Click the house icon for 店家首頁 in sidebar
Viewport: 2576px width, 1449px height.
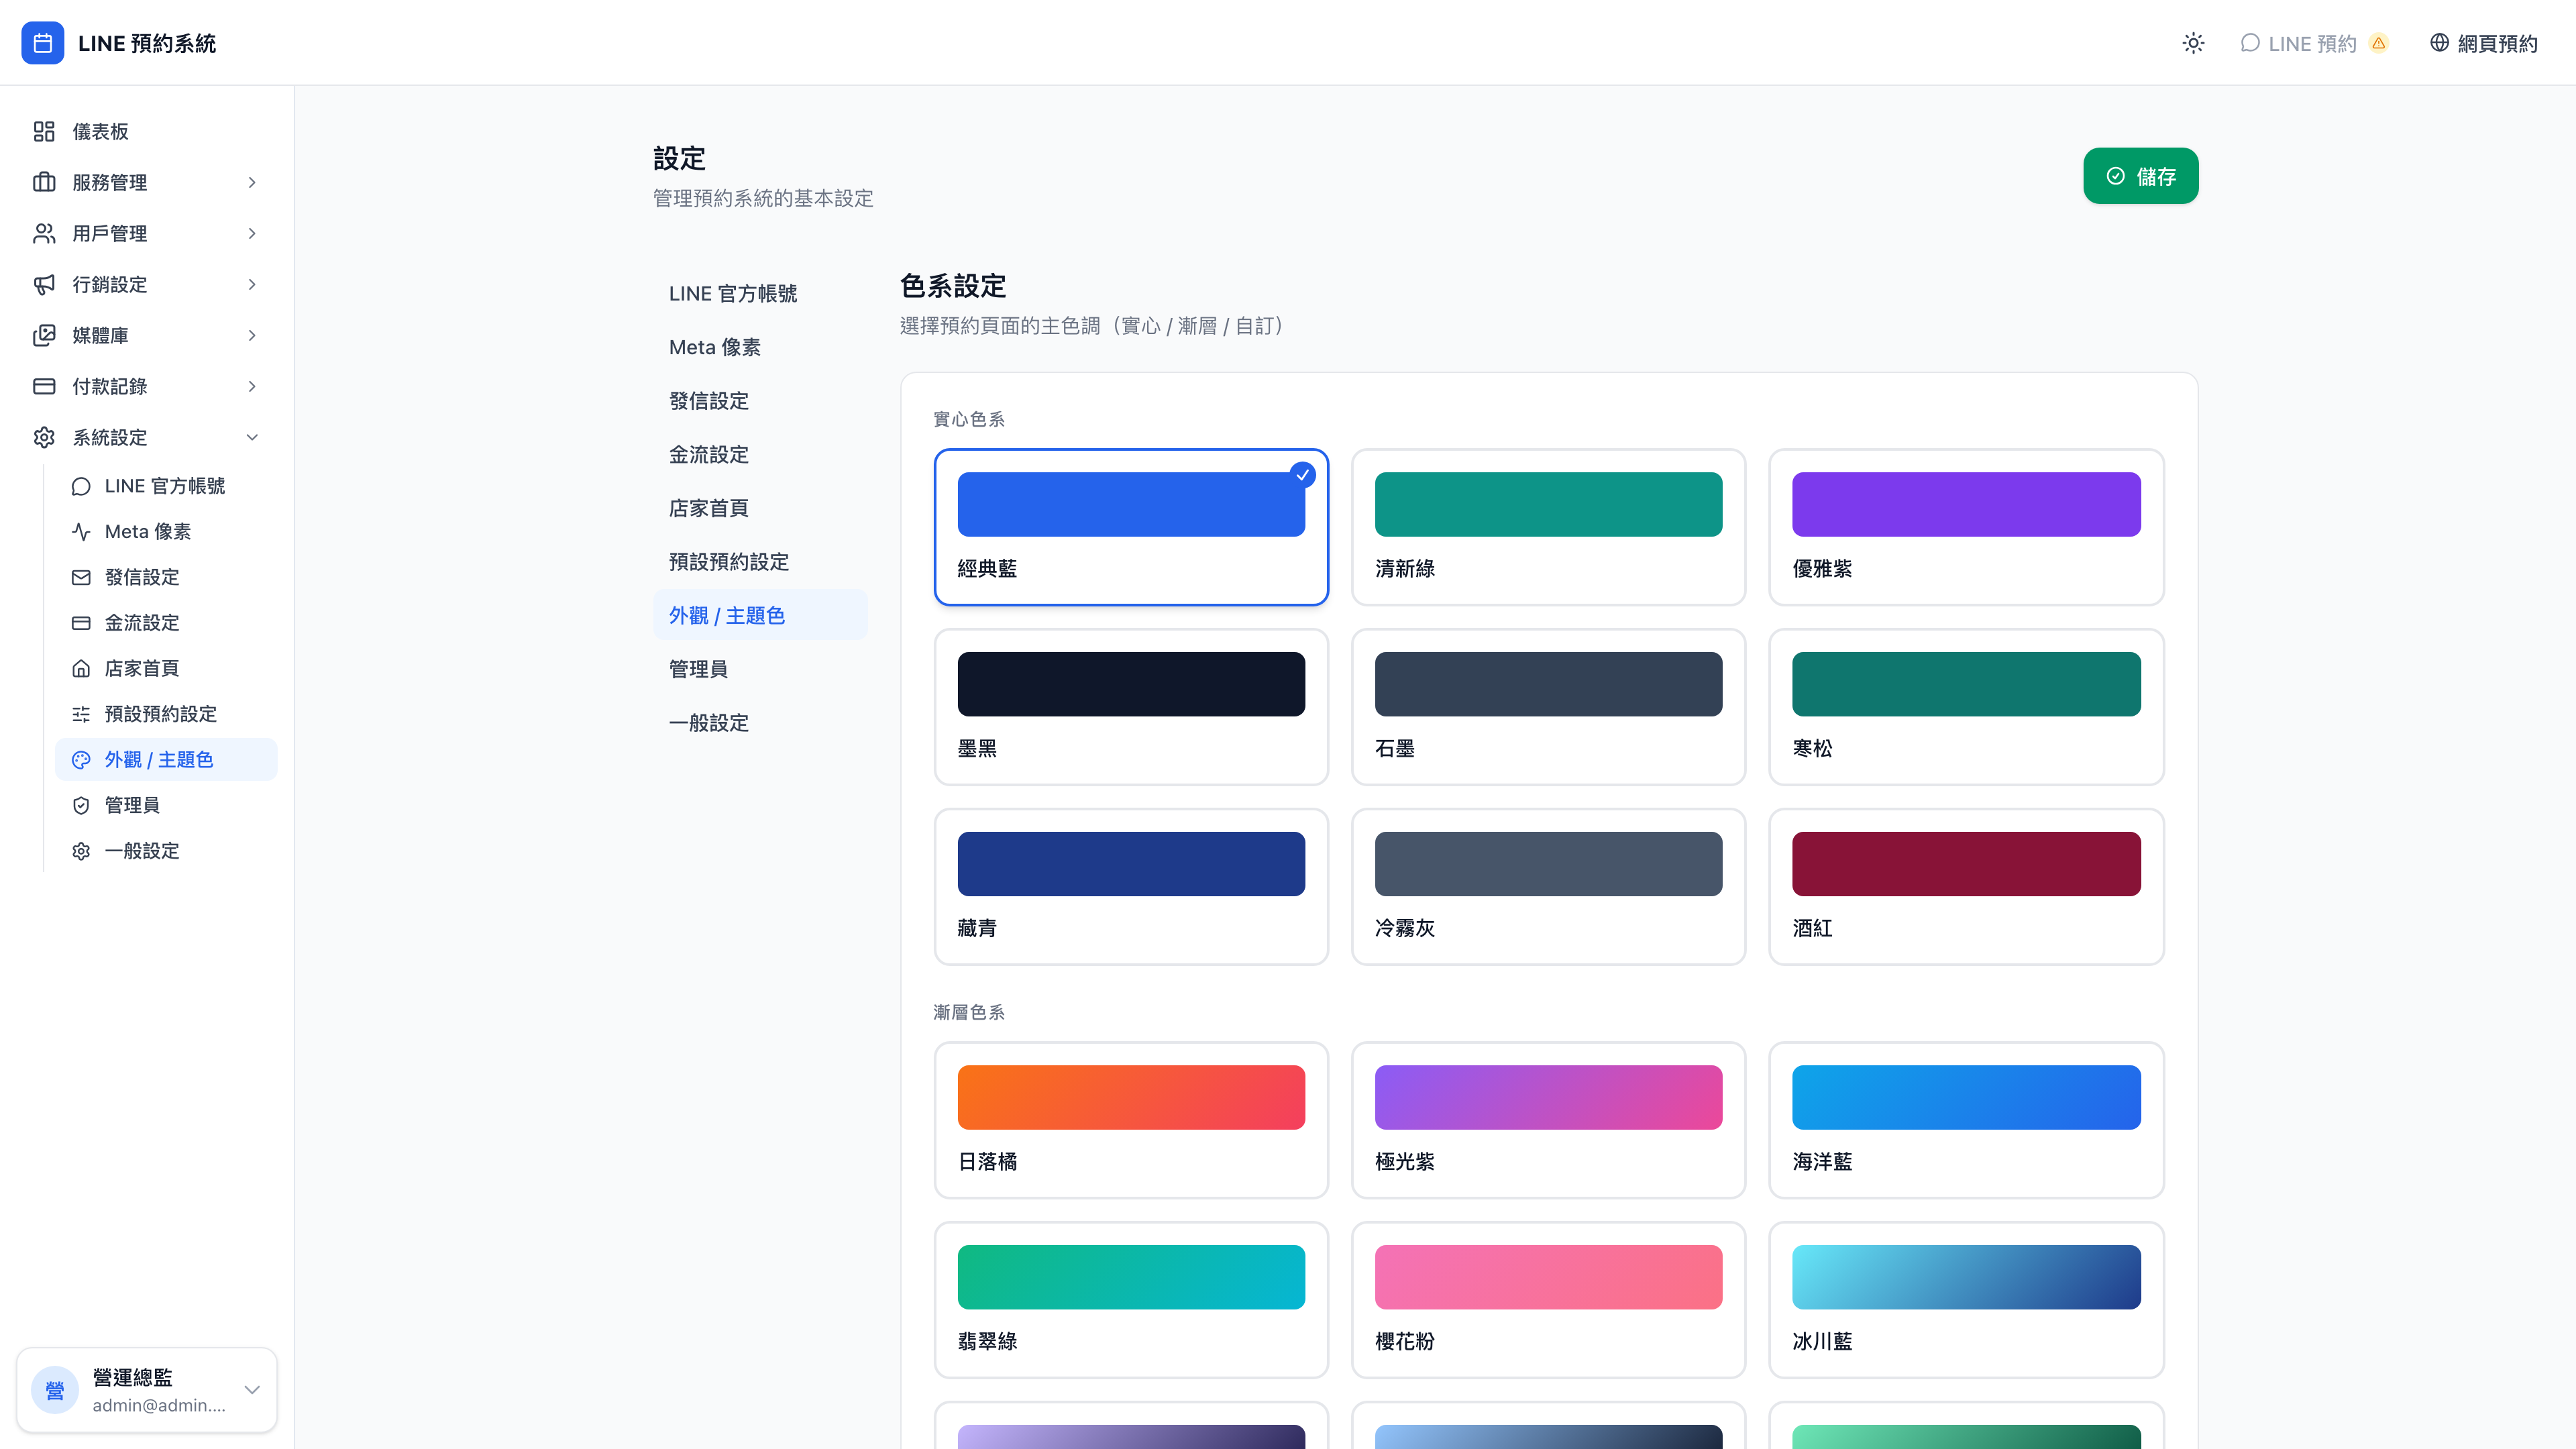[x=81, y=668]
